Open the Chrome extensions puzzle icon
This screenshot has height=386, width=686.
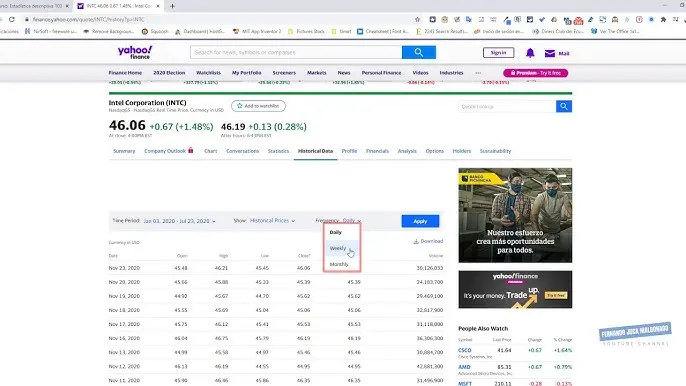[x=663, y=20]
